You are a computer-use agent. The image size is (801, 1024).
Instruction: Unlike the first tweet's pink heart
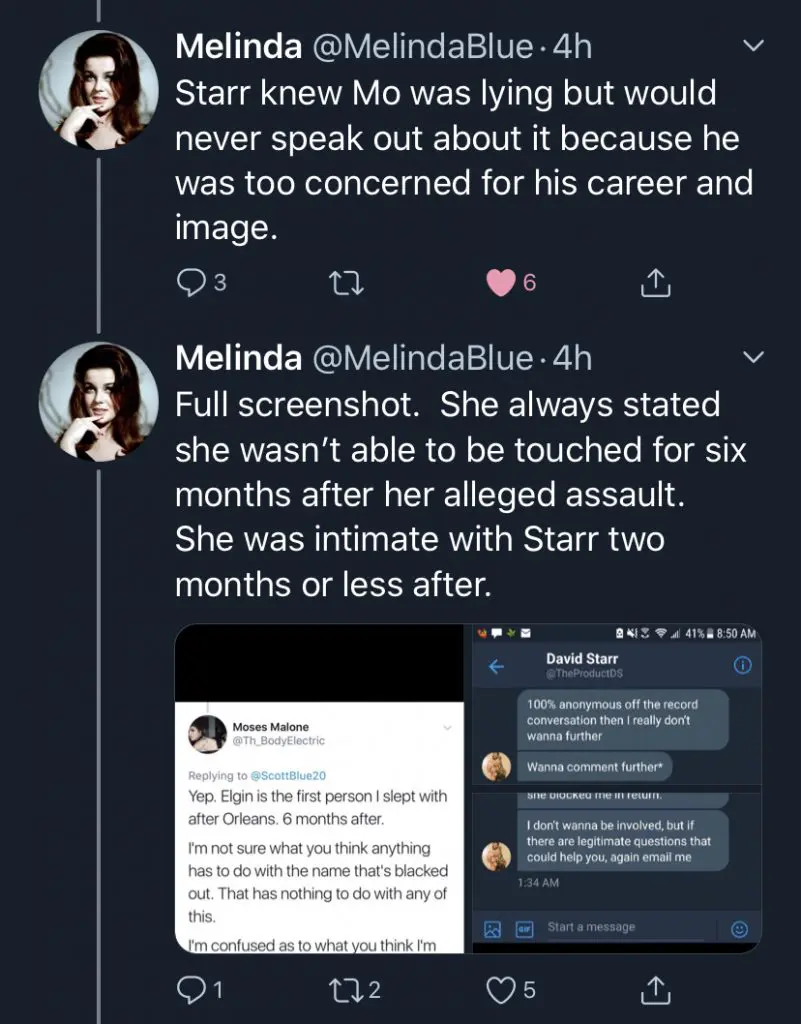(500, 283)
